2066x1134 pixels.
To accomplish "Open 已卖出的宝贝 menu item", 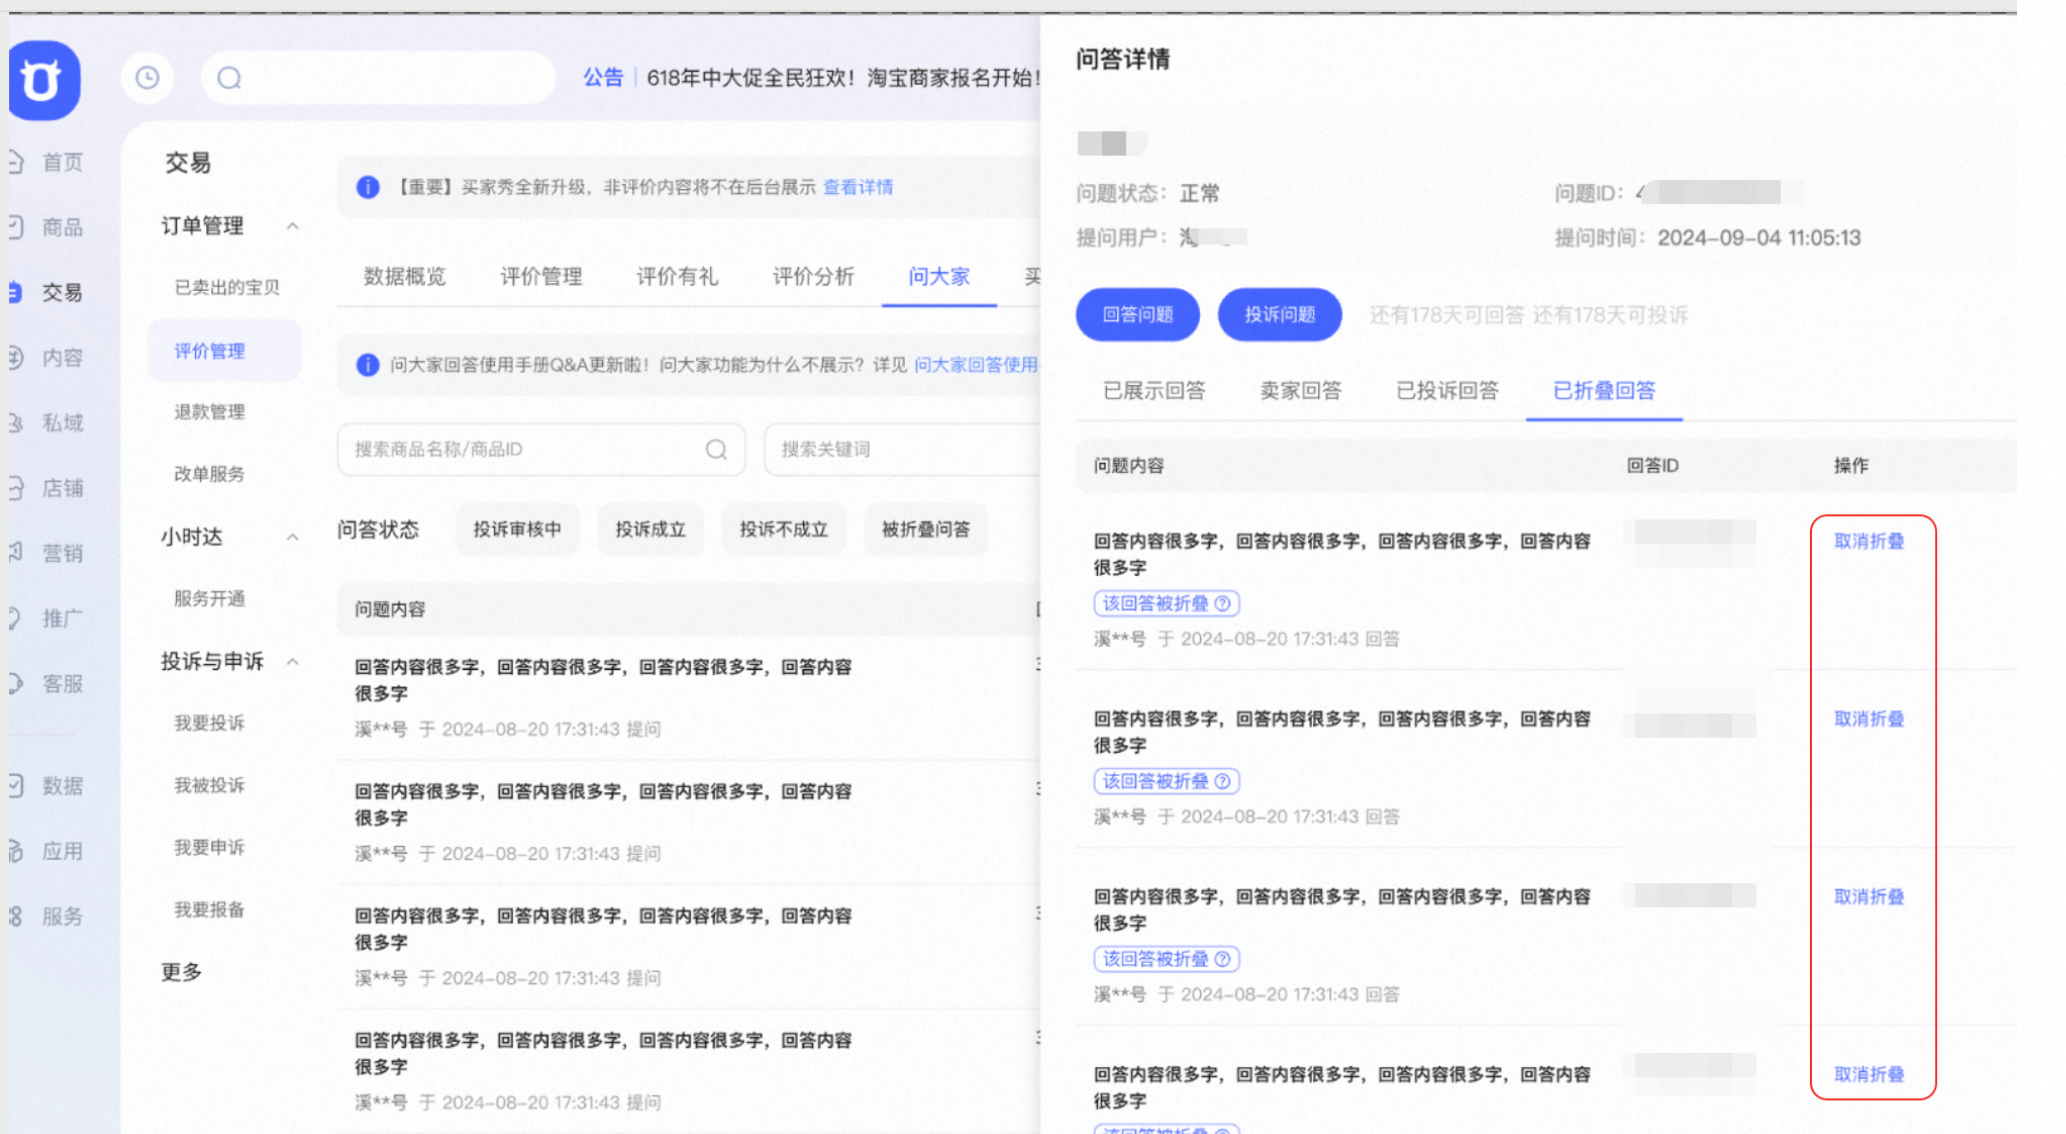I will 227,288.
